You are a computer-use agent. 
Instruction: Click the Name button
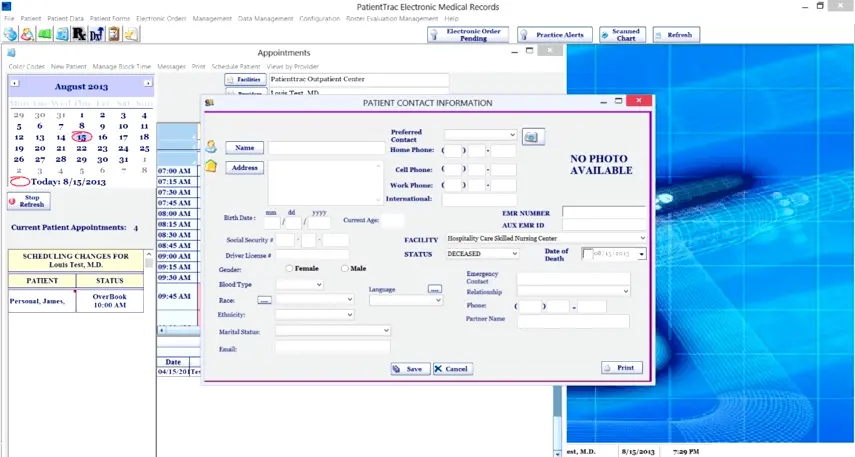244,148
